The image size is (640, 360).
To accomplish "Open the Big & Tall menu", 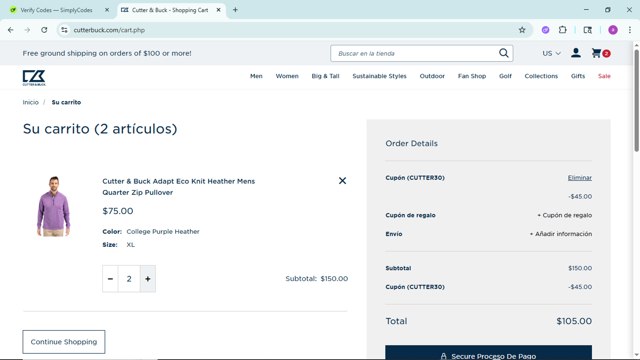I will [x=325, y=76].
